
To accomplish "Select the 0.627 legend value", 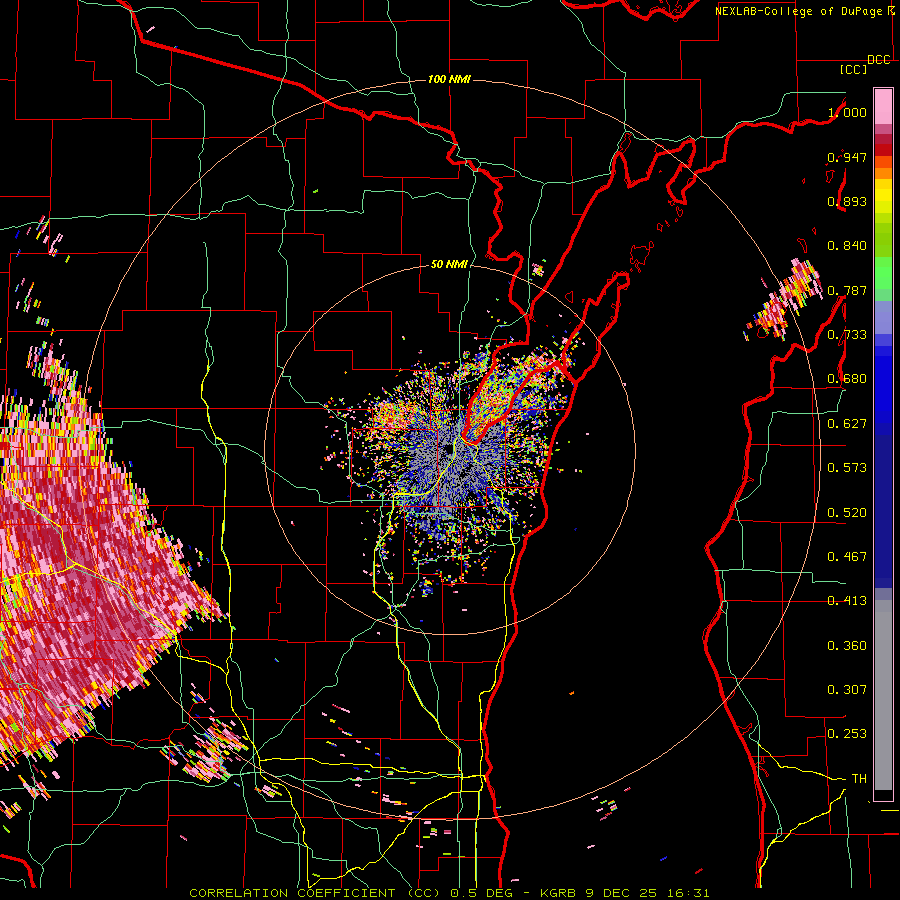I will tap(847, 423).
